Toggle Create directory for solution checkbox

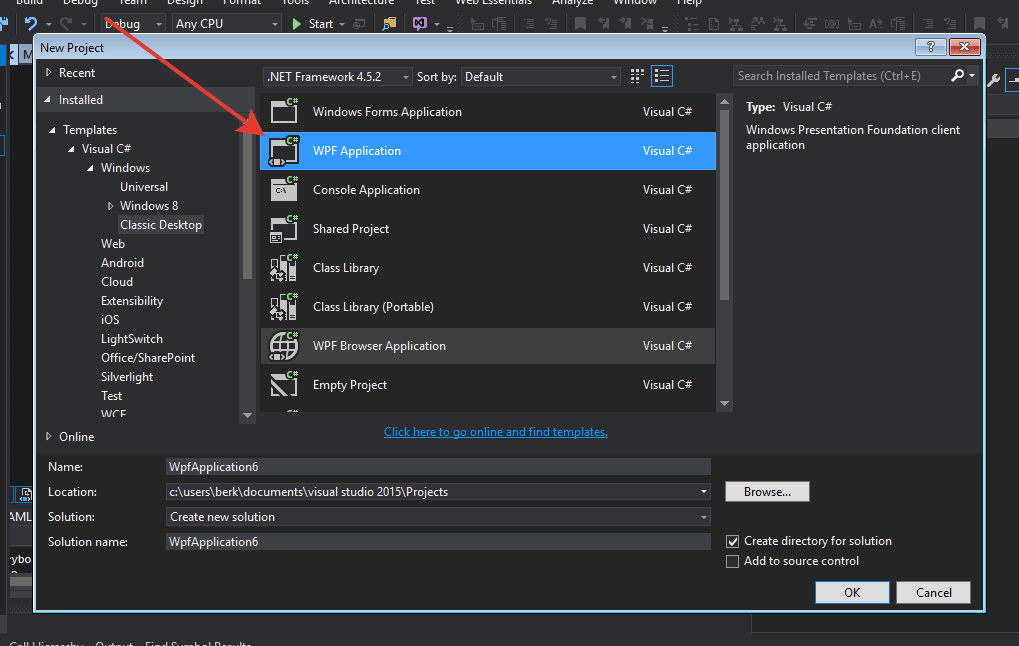tap(732, 541)
